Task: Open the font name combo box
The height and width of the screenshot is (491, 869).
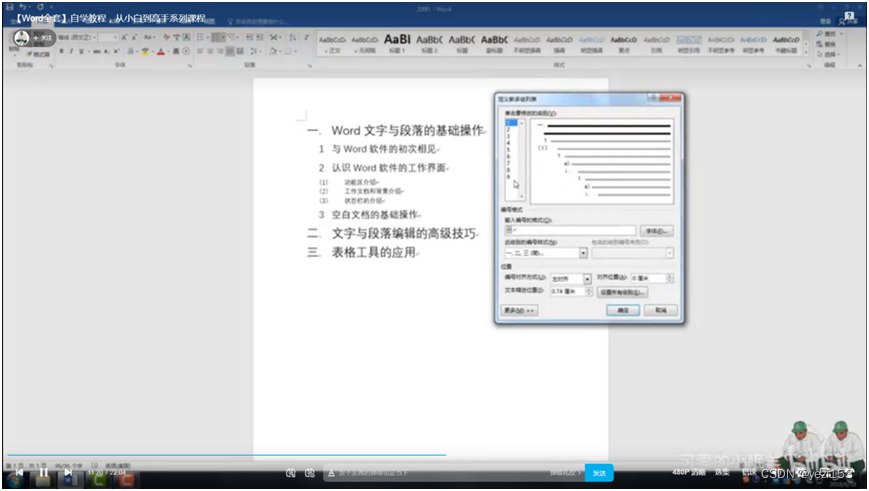Action: click(x=78, y=38)
